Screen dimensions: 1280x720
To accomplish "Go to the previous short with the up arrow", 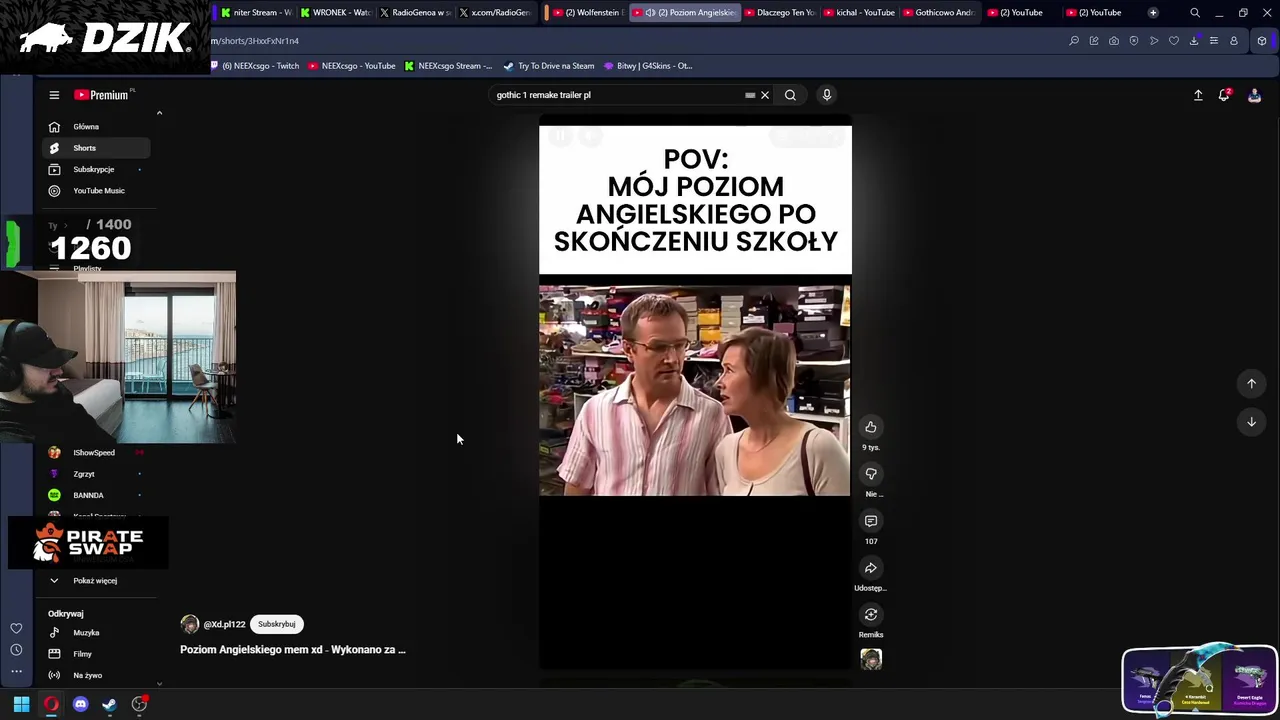I will point(1251,384).
